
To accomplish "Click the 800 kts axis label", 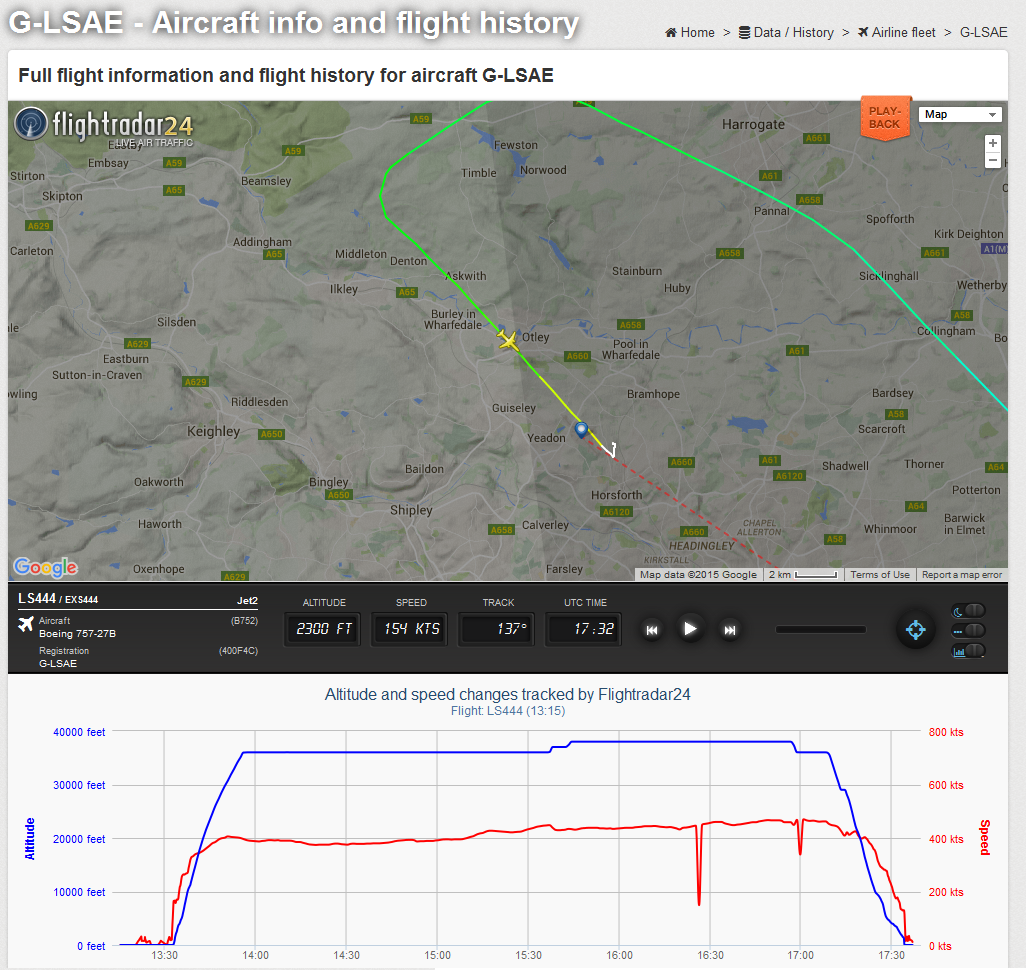I will pyautogui.click(x=946, y=732).
